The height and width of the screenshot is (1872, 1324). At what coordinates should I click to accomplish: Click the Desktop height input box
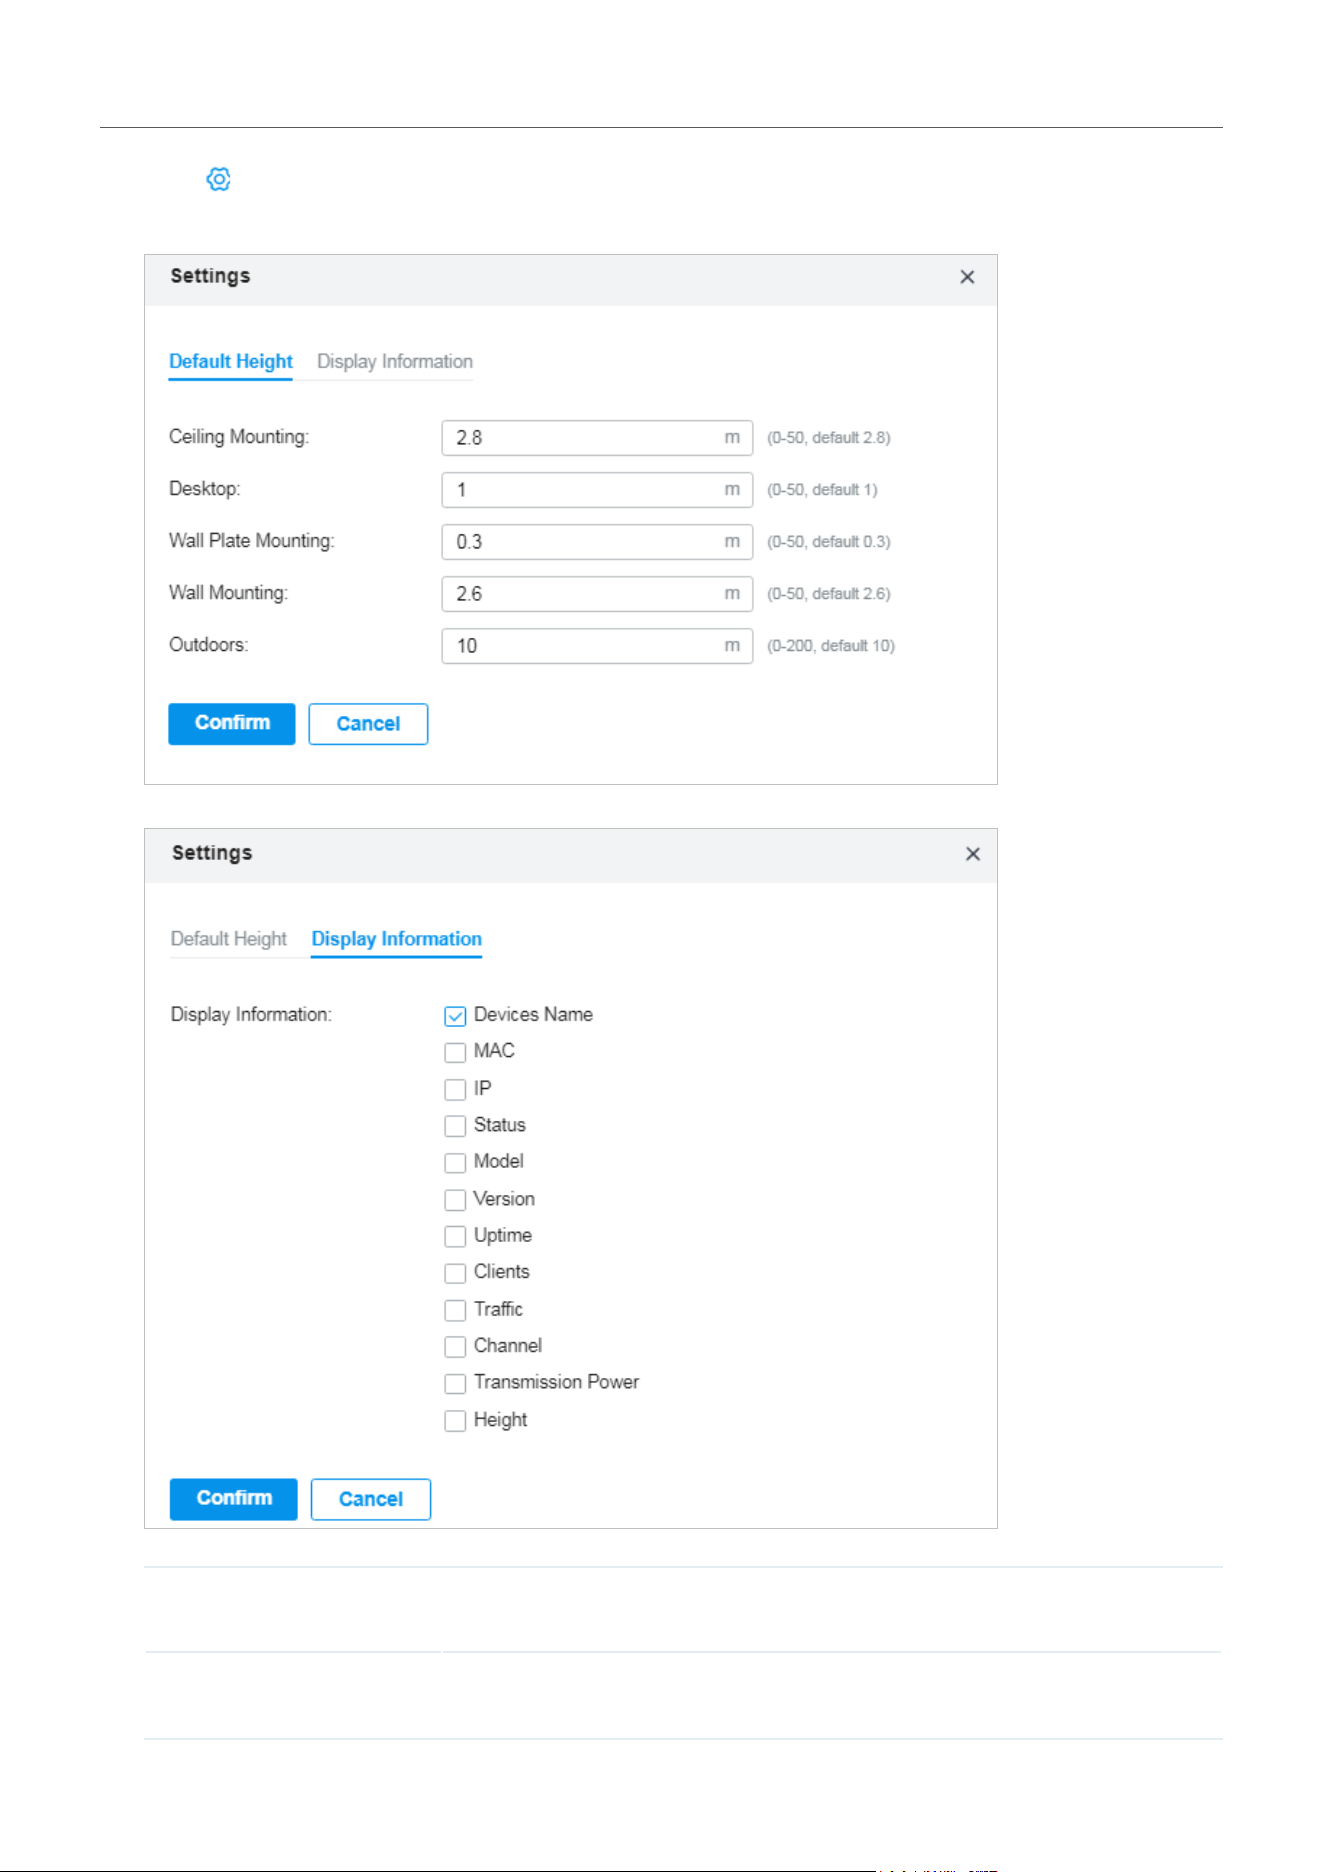tap(597, 490)
